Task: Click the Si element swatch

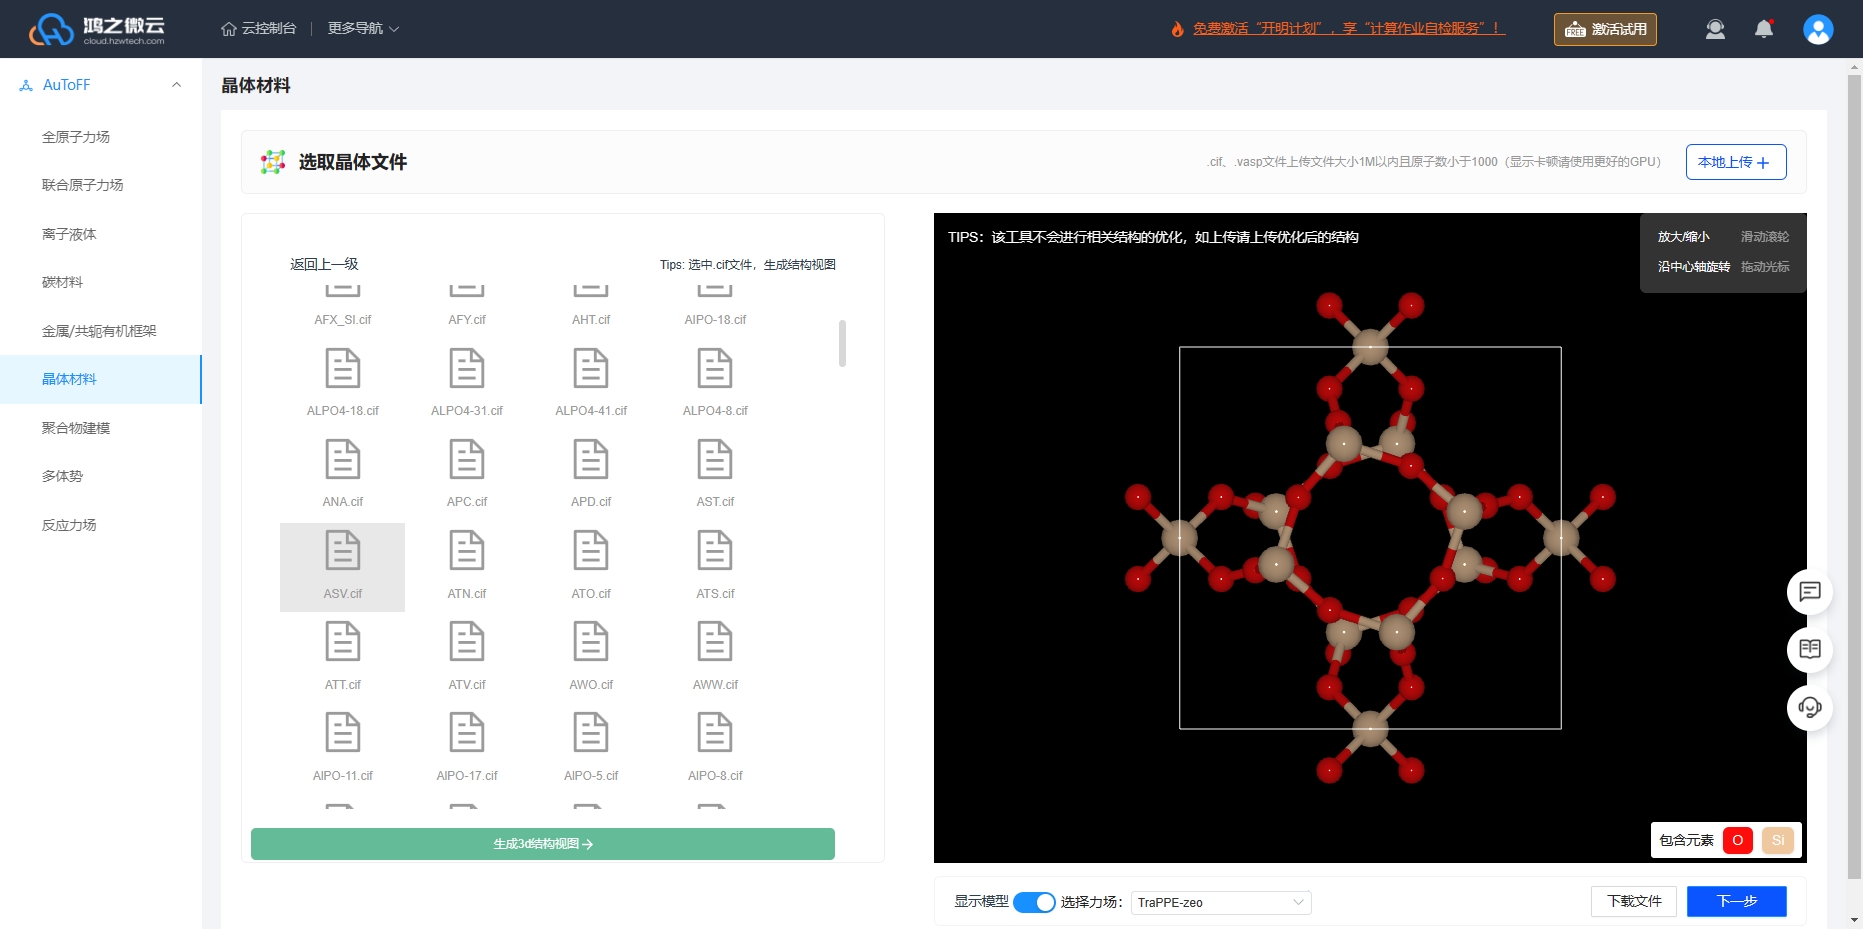Action: pyautogui.click(x=1778, y=840)
